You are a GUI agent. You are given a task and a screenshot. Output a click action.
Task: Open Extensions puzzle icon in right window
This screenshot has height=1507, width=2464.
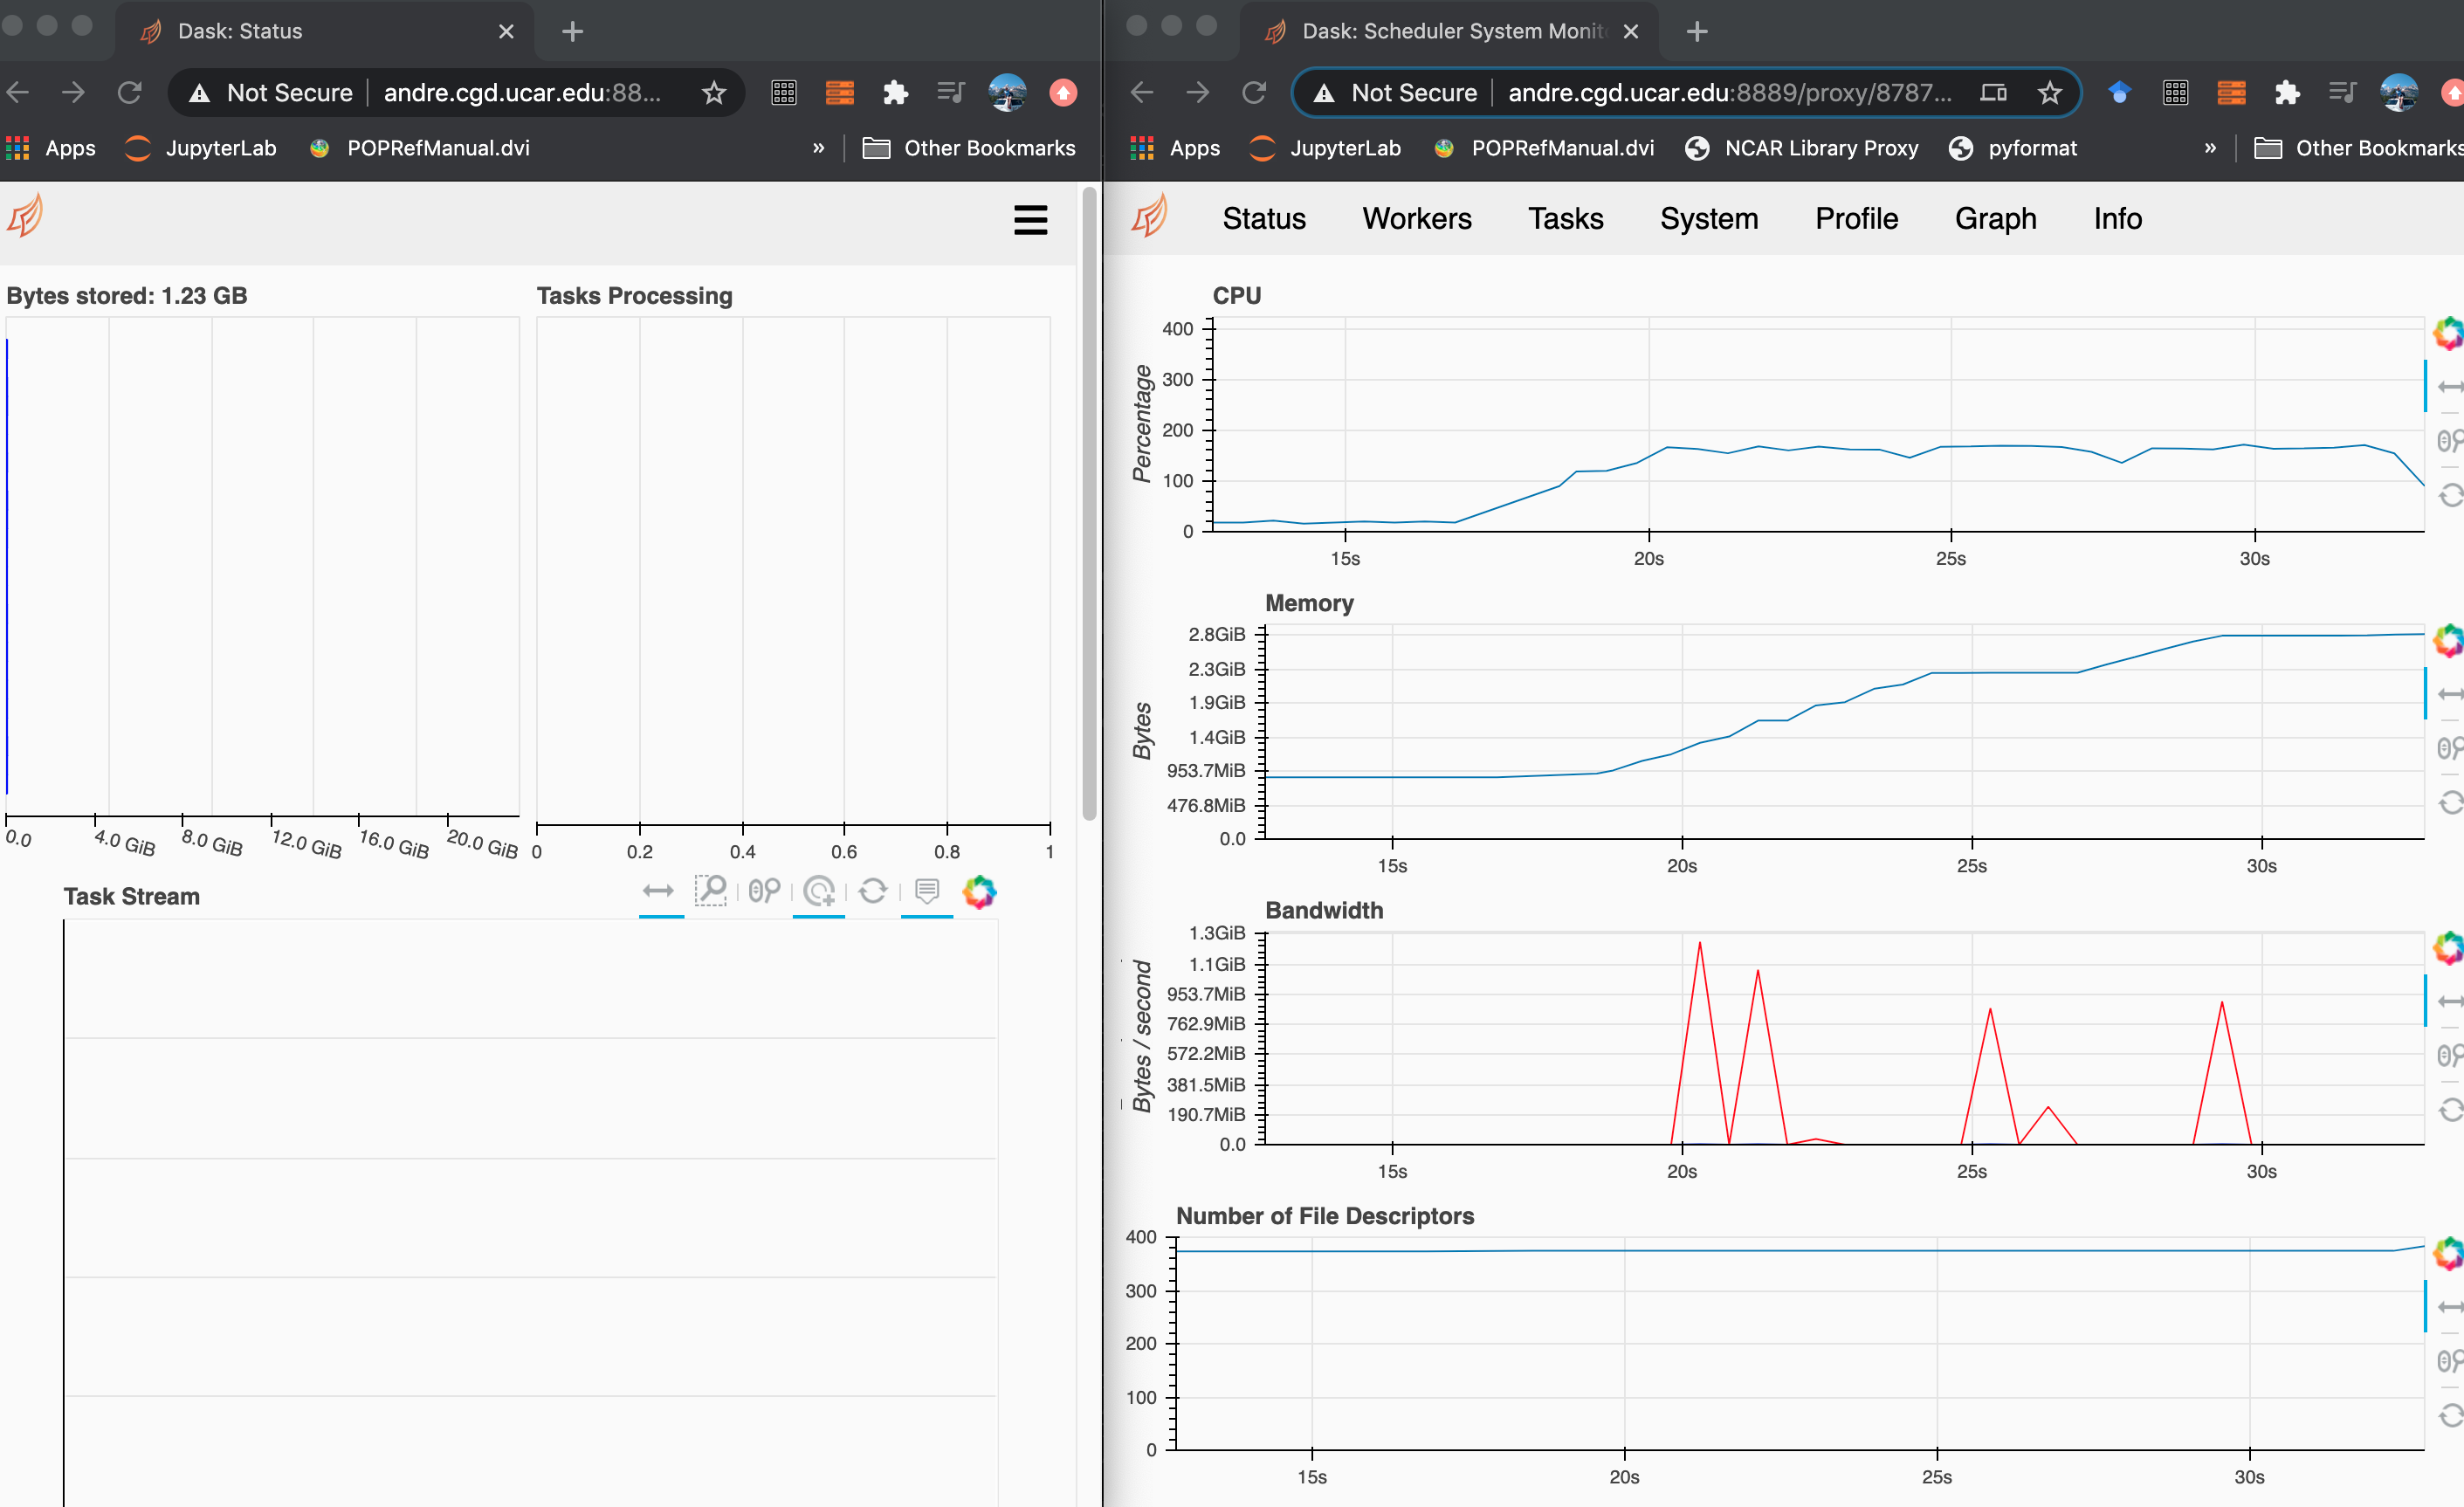coord(2287,93)
